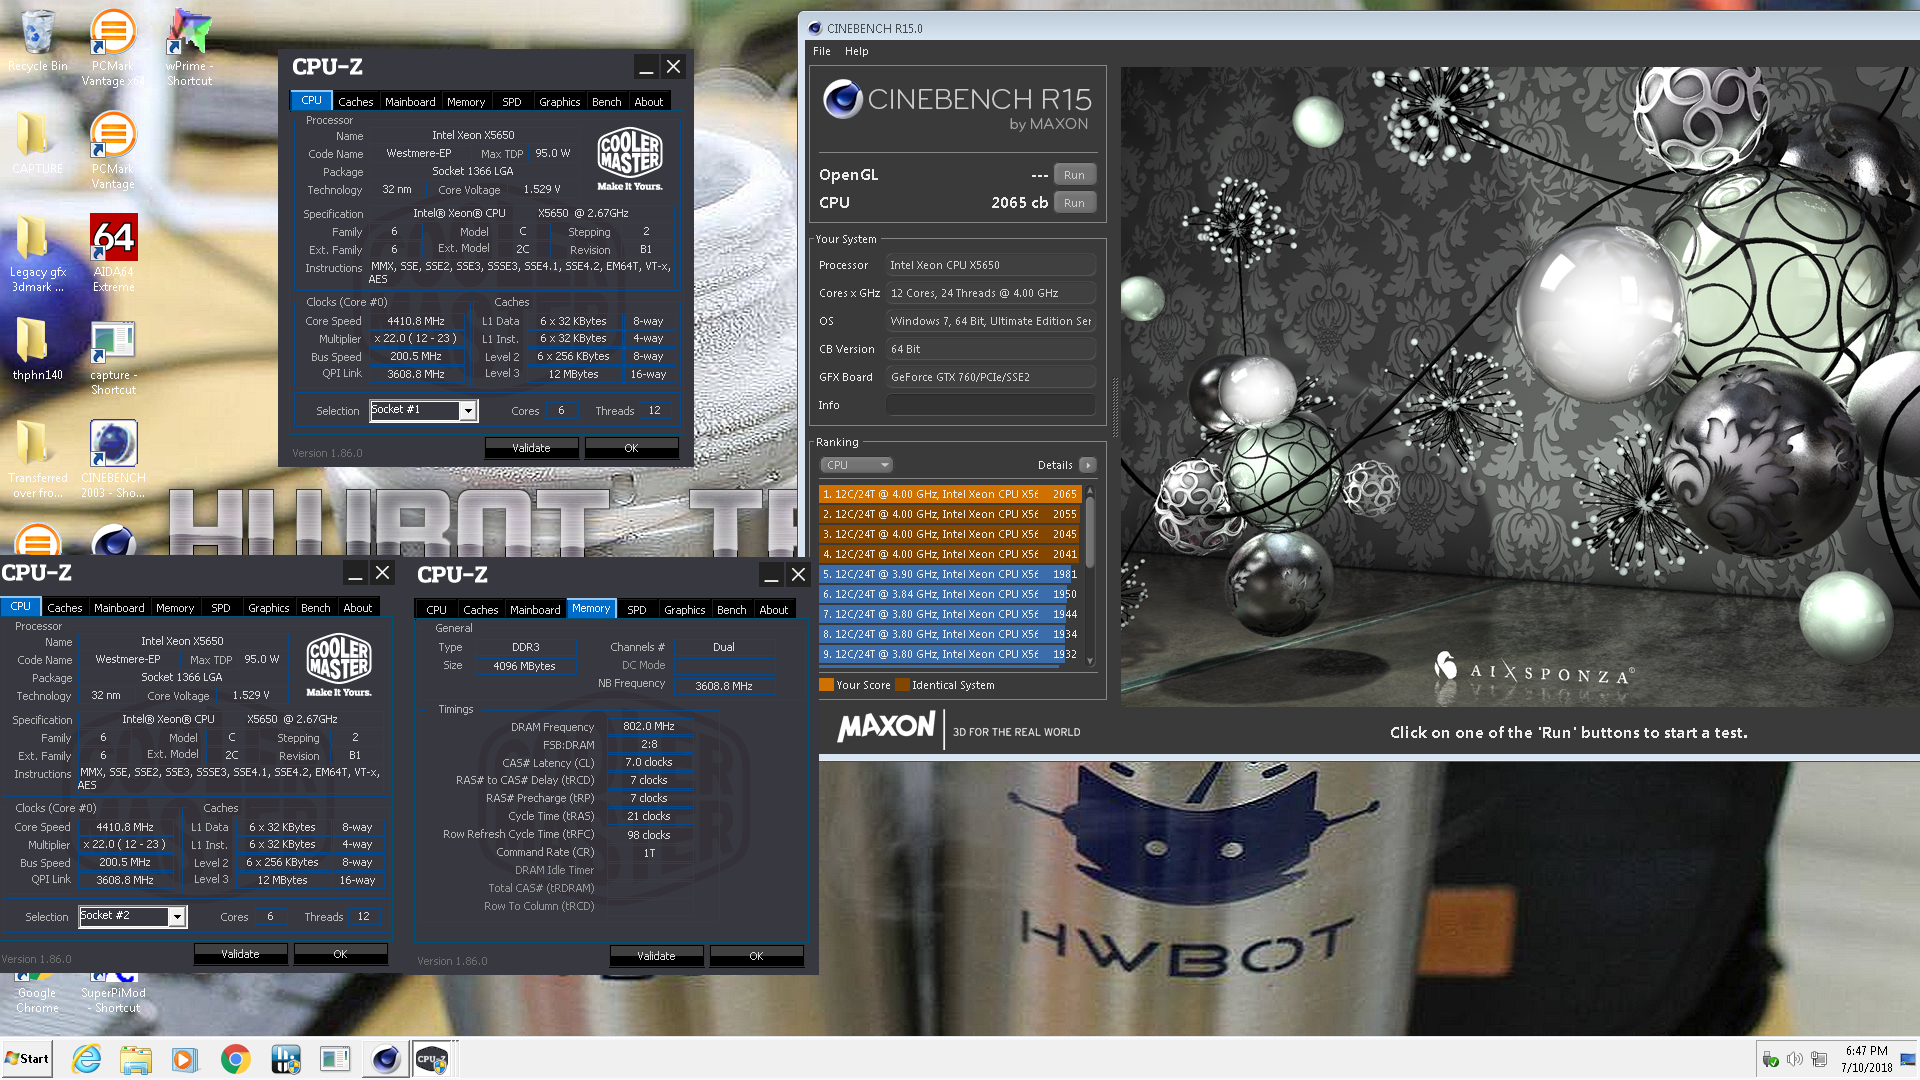Screen dimensions: 1920x1080
Task: Click the clock showing 6:47 PM
Action: click(1866, 1051)
